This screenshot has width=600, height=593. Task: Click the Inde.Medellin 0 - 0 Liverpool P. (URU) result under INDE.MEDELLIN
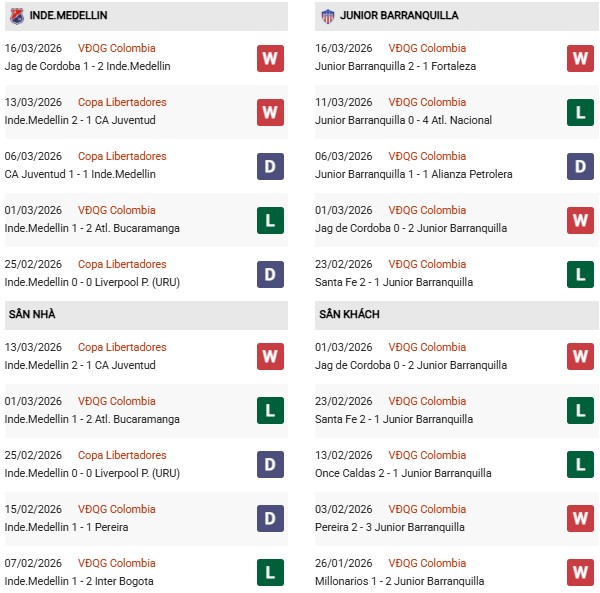(x=92, y=282)
